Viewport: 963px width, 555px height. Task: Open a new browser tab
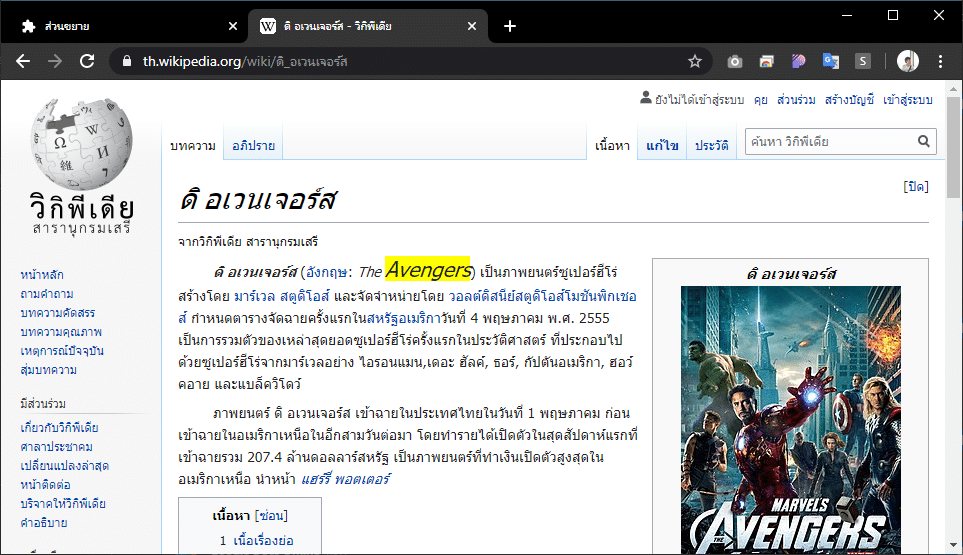(x=510, y=26)
